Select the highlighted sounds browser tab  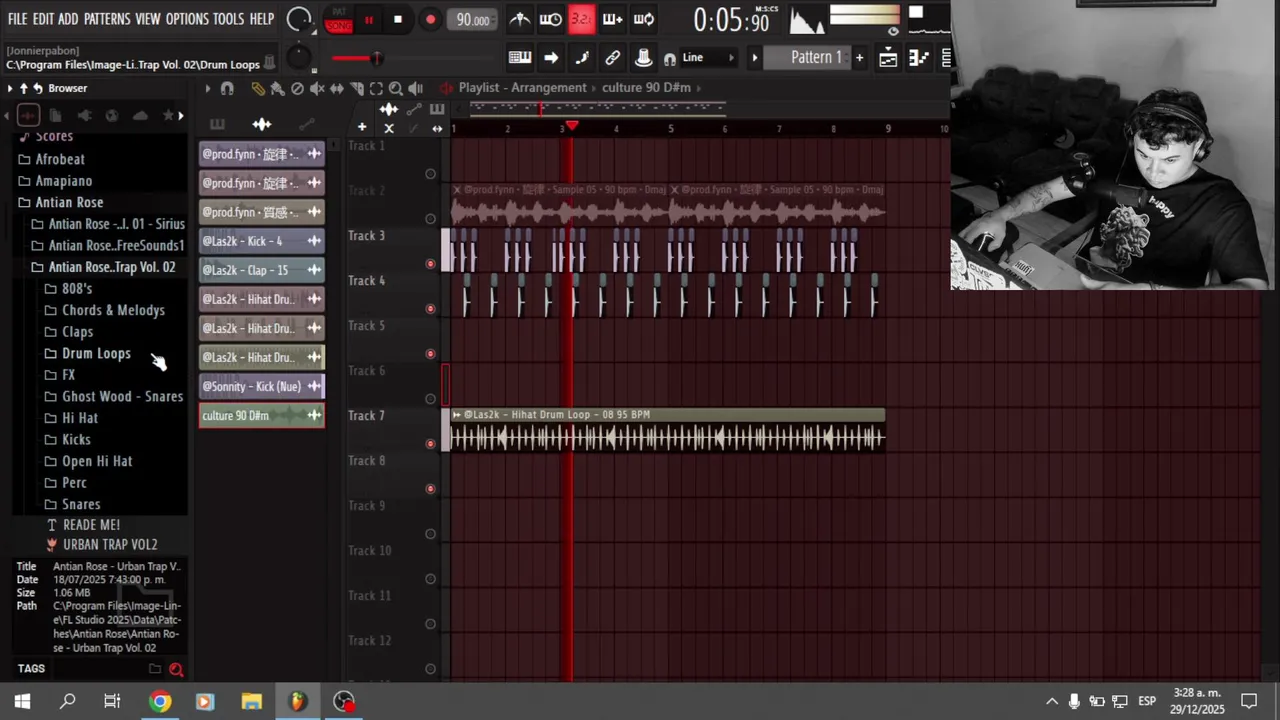coord(28,116)
